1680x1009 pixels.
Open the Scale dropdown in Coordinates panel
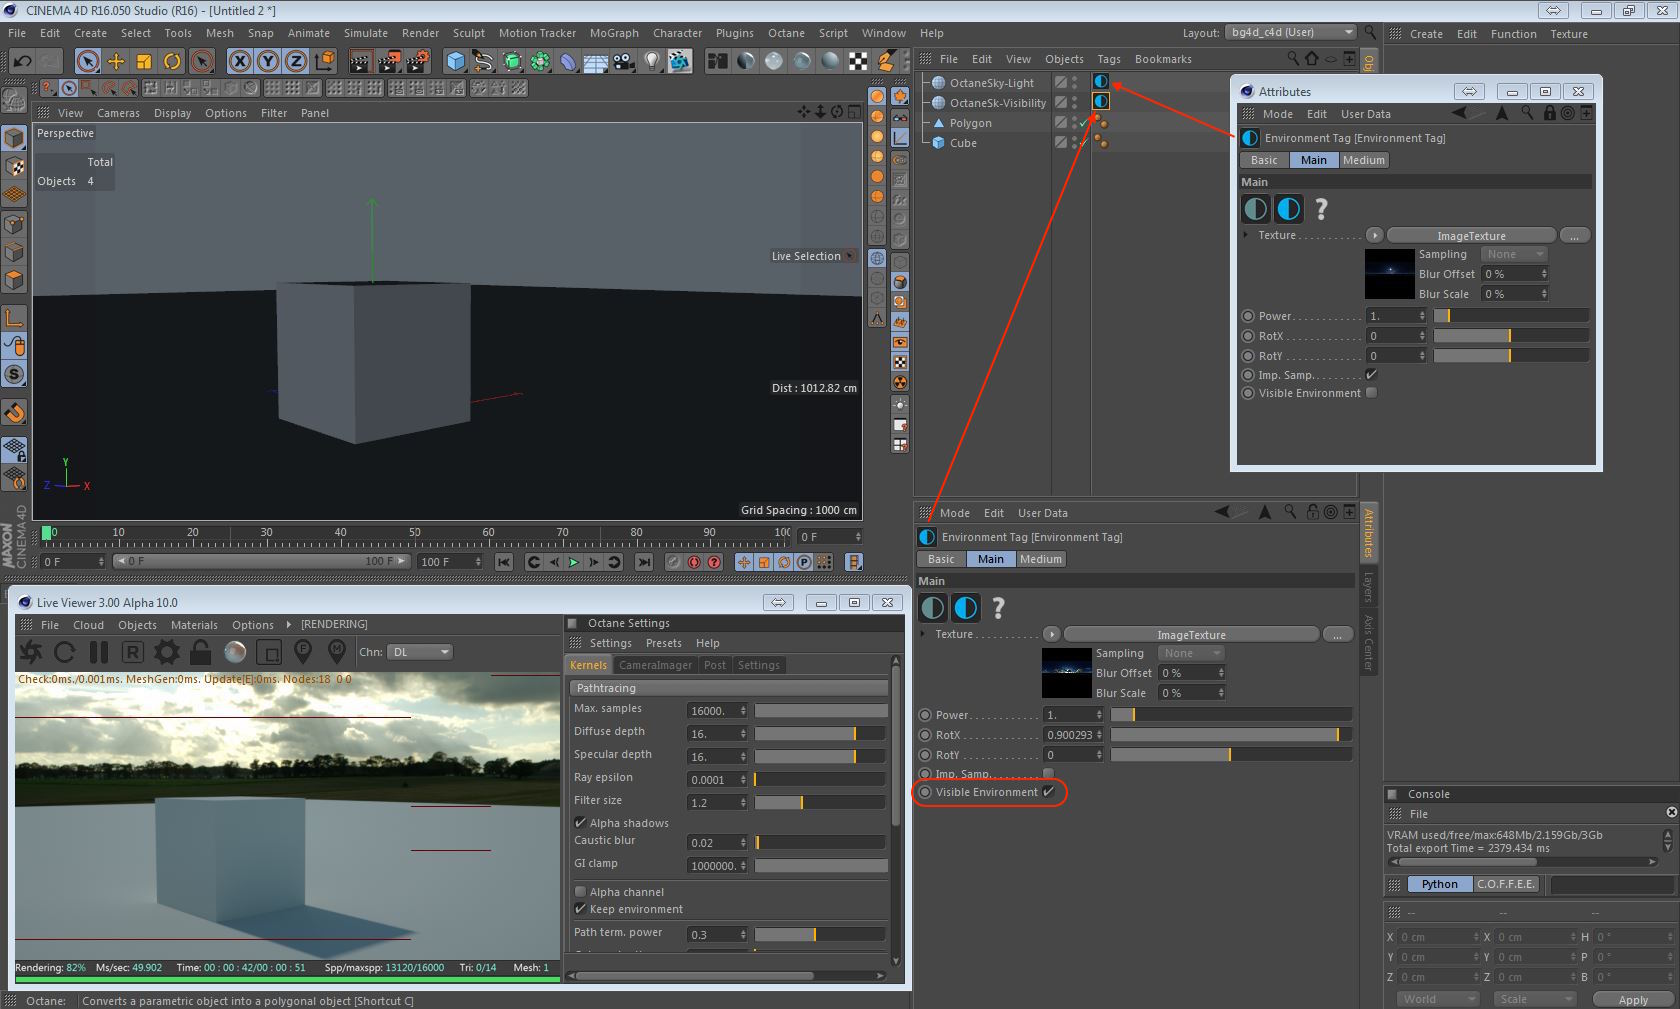click(x=1533, y=999)
